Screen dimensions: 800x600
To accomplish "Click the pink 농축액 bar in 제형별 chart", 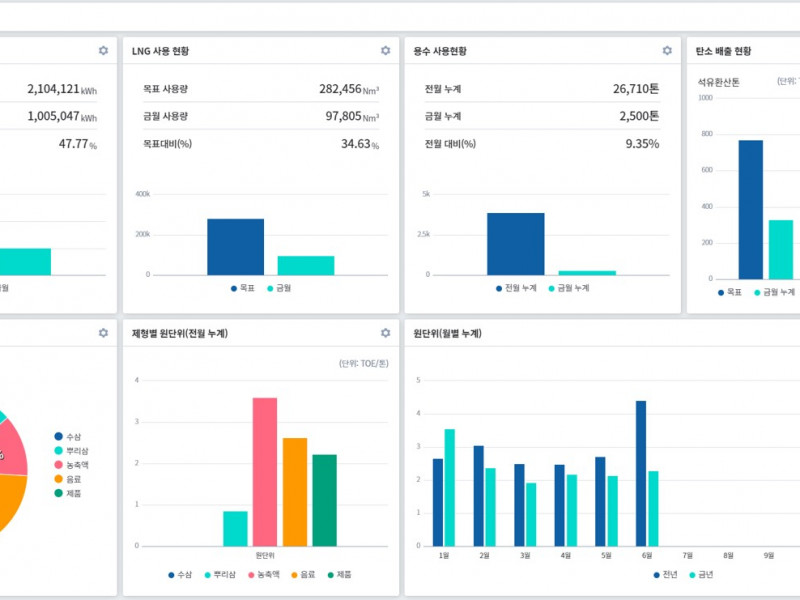I will (265, 471).
